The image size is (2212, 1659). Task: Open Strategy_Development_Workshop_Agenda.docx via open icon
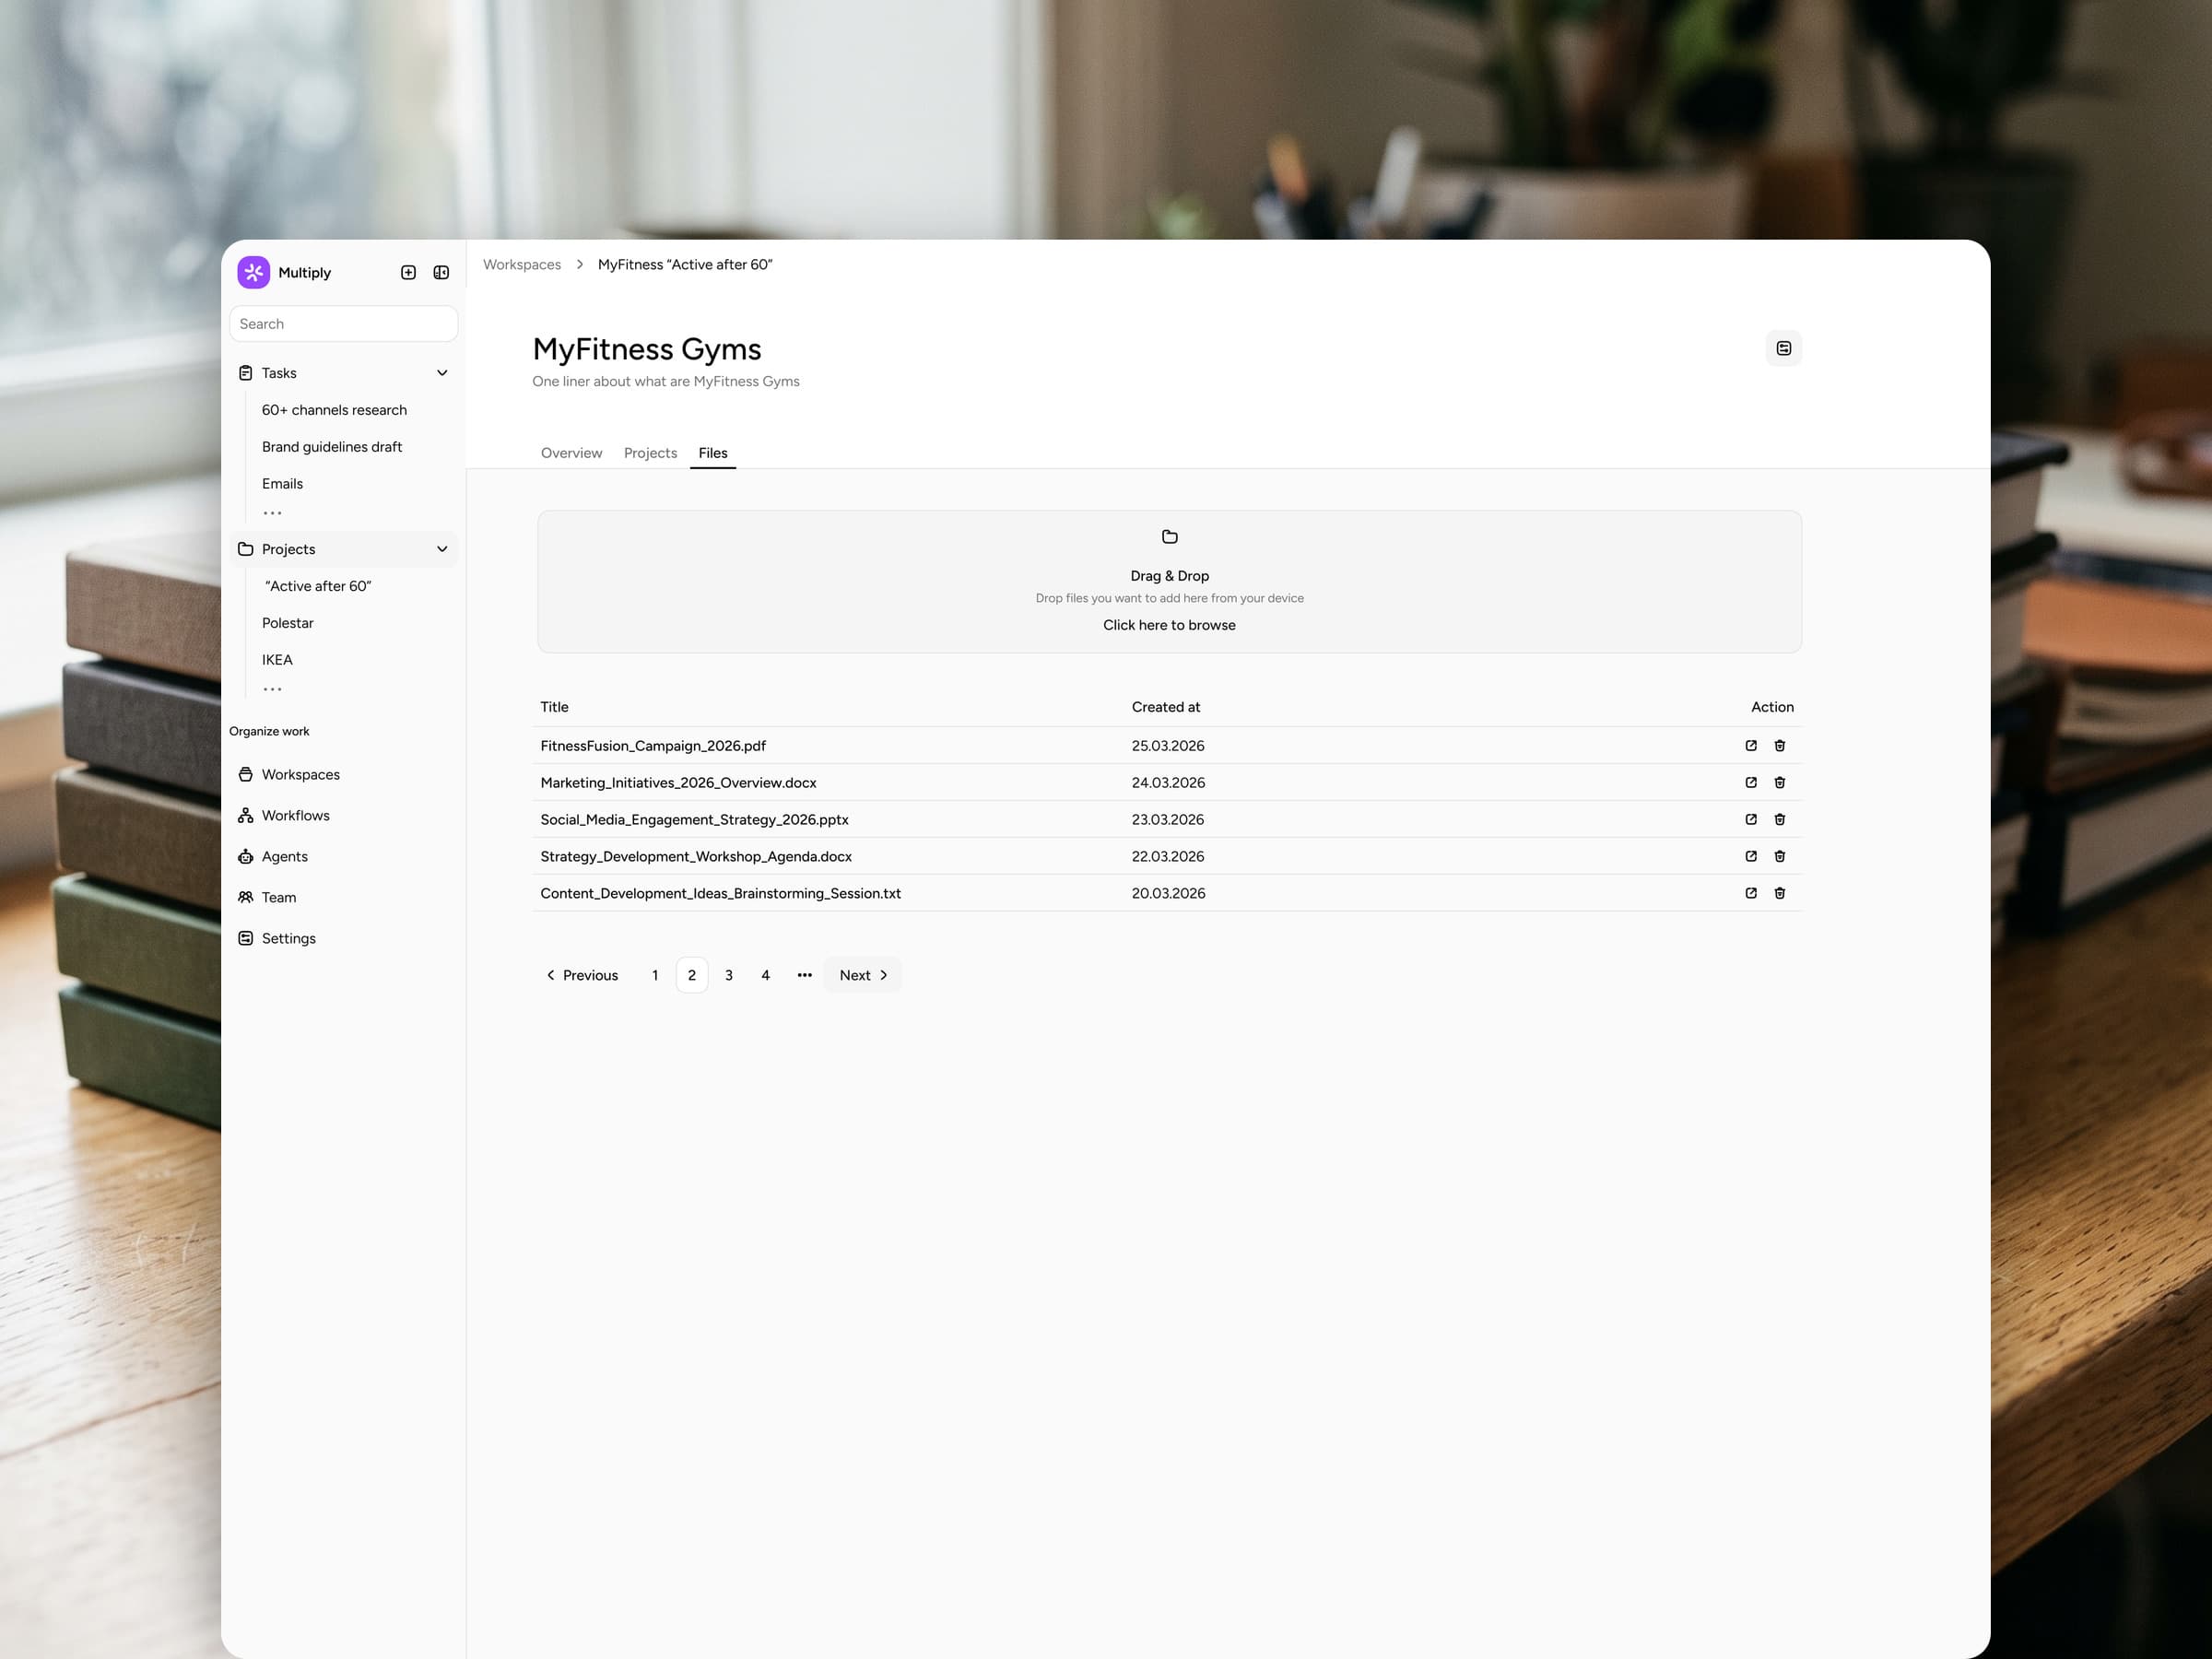(x=1750, y=856)
